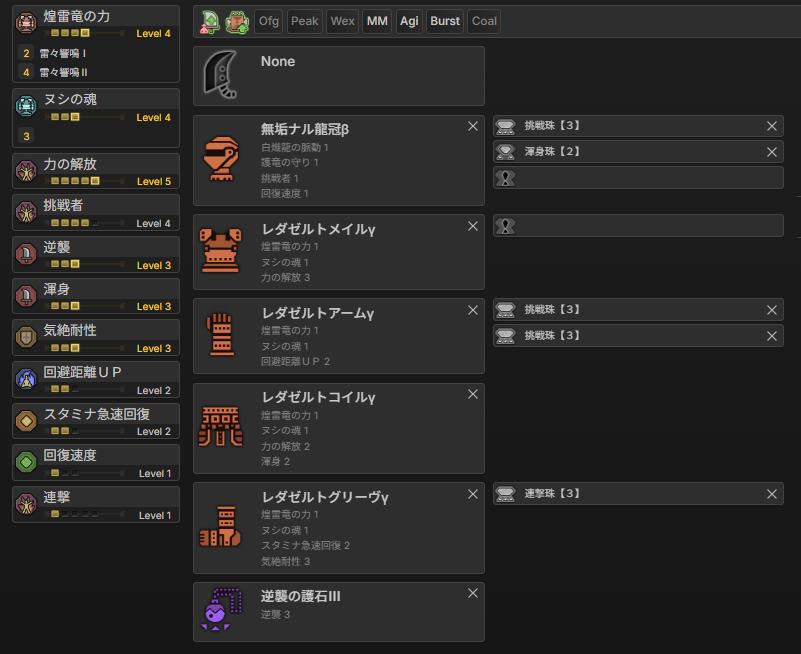
Task: Enable the Wex buff toggle
Action: 342,21
